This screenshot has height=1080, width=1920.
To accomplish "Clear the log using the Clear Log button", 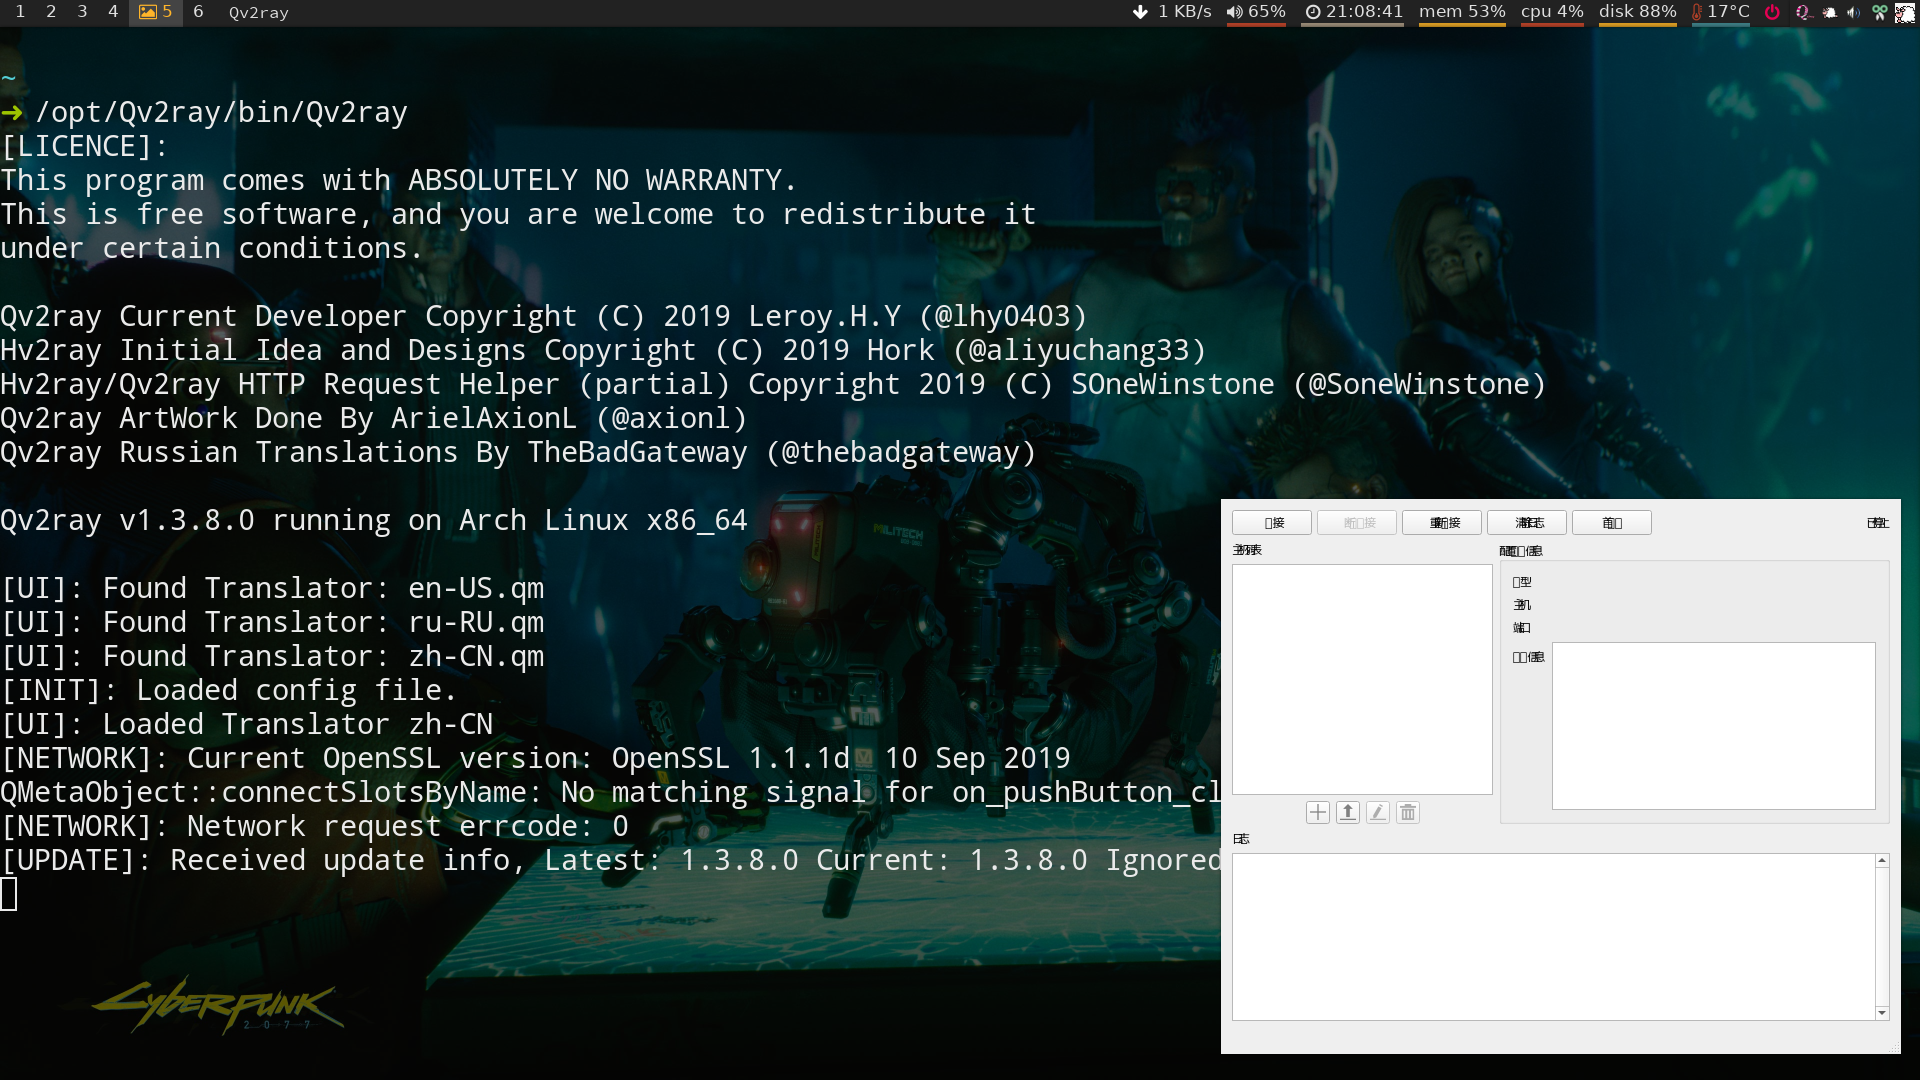I will [x=1528, y=522].
